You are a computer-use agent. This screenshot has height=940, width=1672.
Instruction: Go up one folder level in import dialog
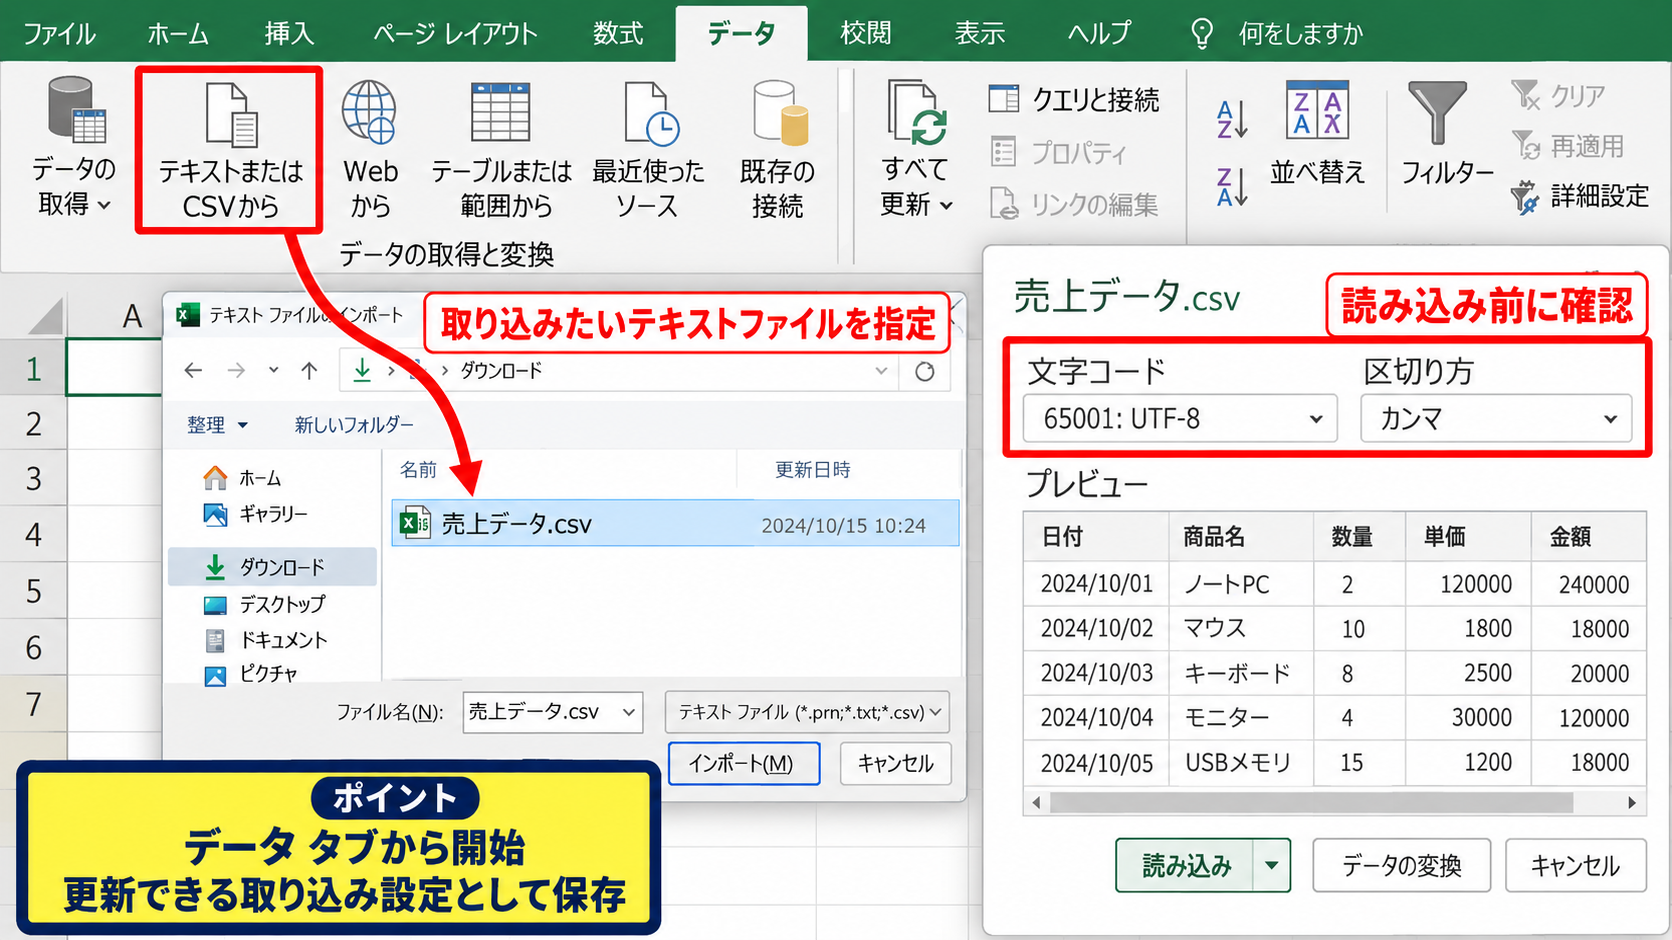point(309,371)
